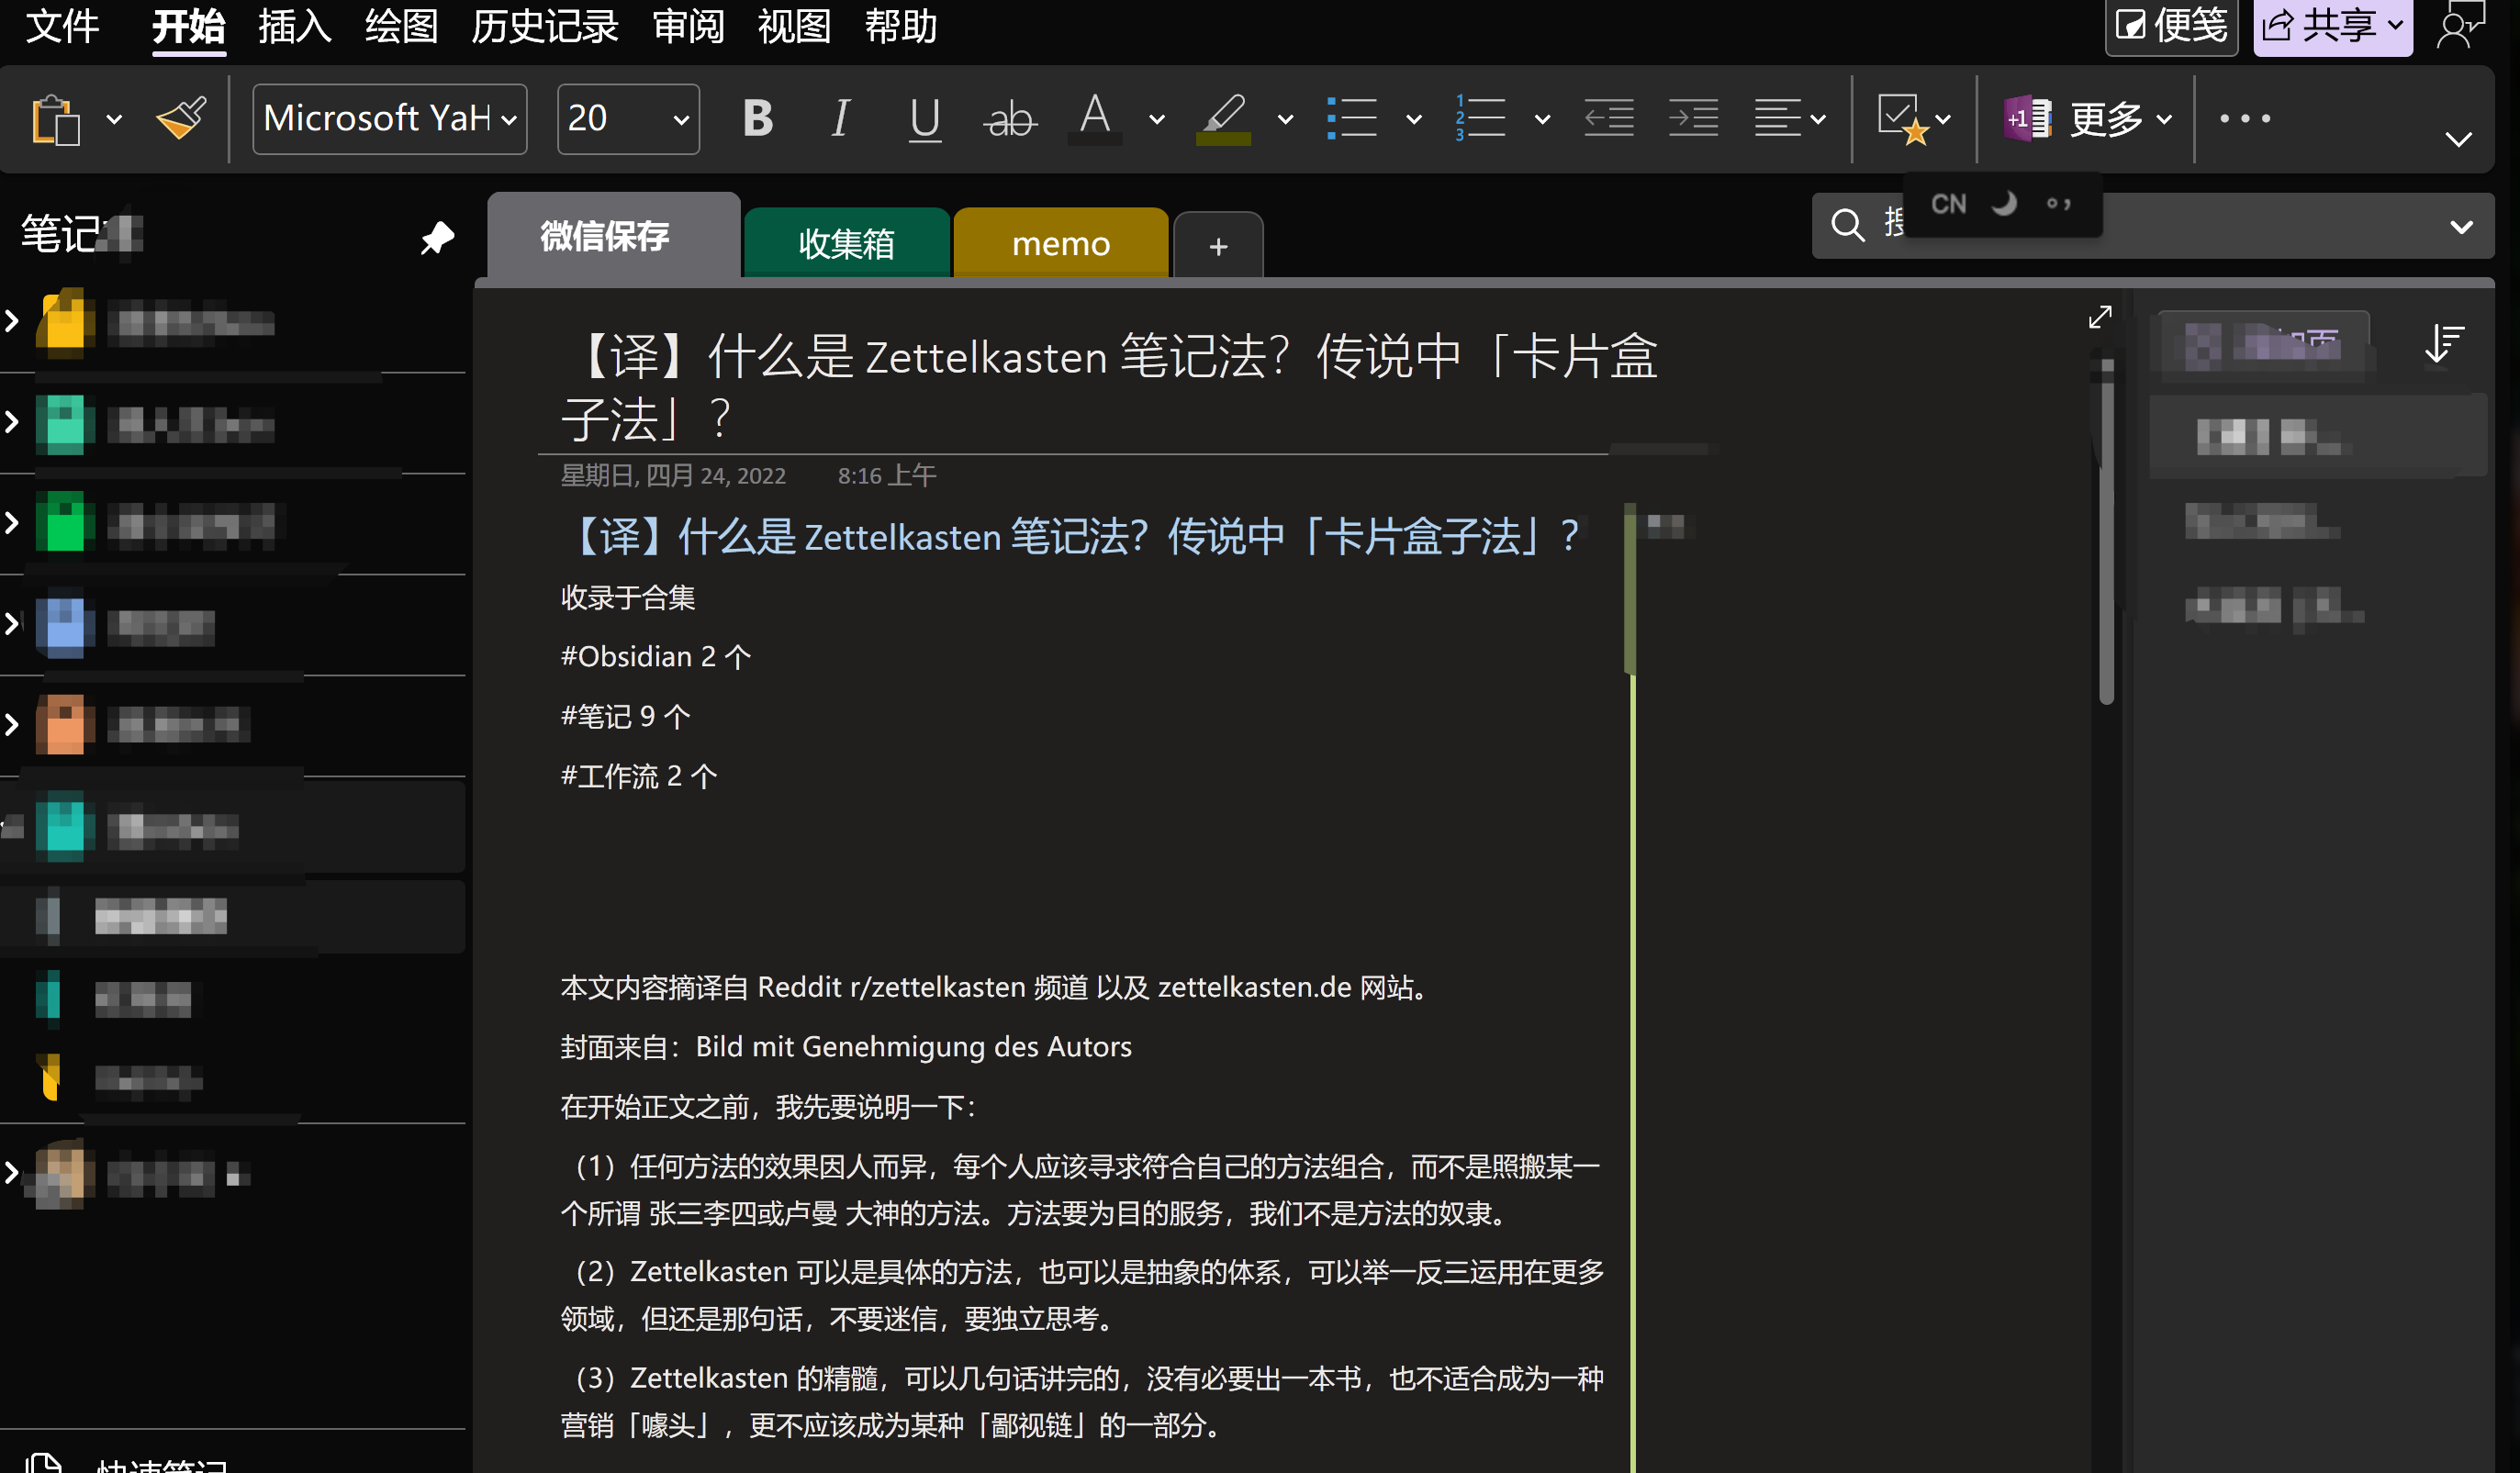This screenshot has width=2520, height=1473.
Task: Toggle Italic formatting
Action: [x=841, y=118]
